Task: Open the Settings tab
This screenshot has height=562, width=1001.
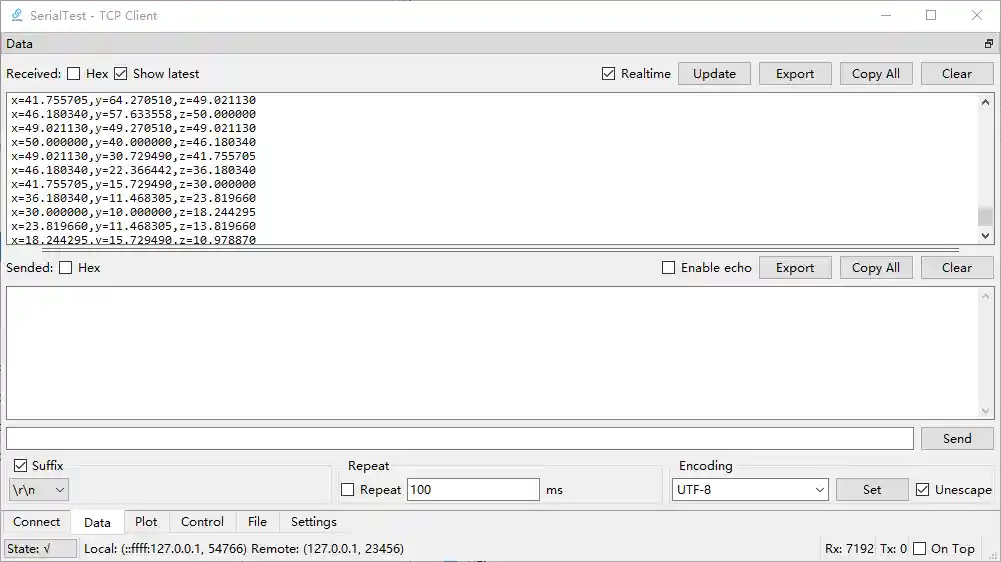Action: 313,522
